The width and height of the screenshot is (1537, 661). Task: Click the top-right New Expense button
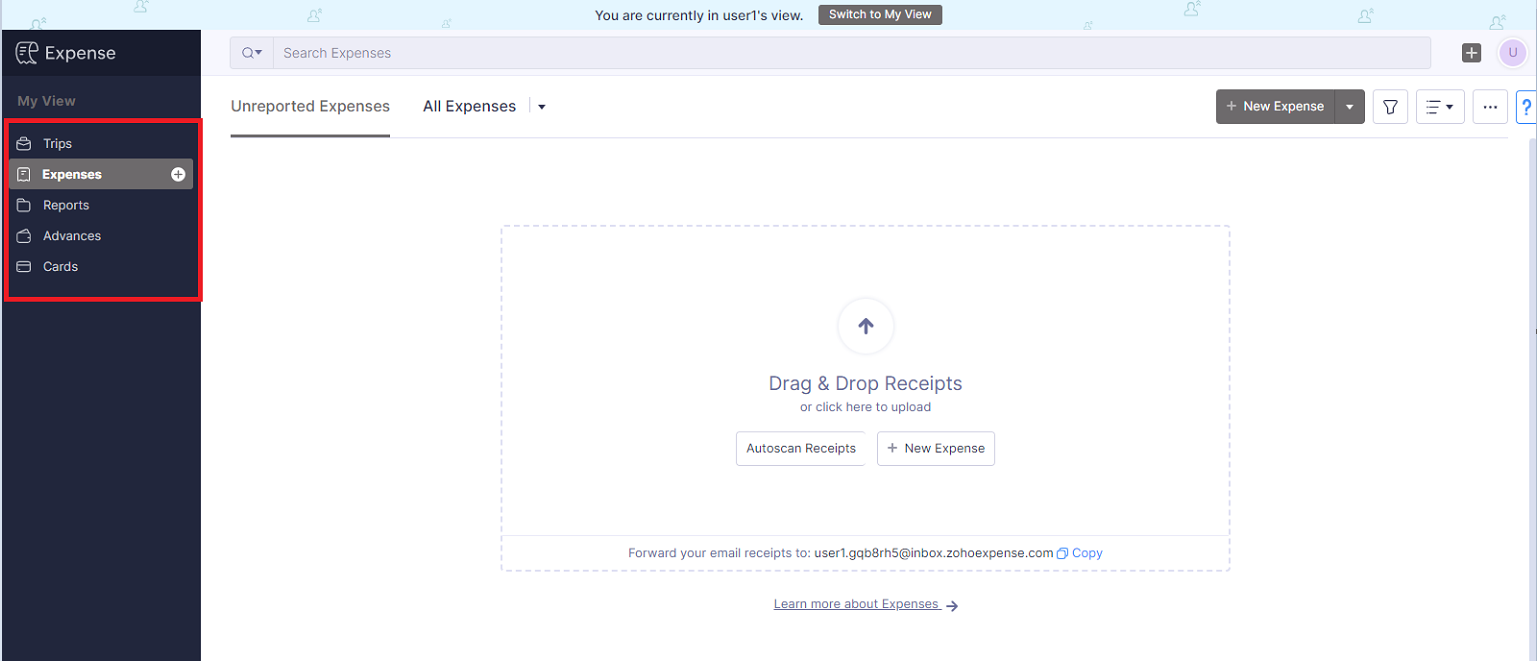click(x=1276, y=107)
